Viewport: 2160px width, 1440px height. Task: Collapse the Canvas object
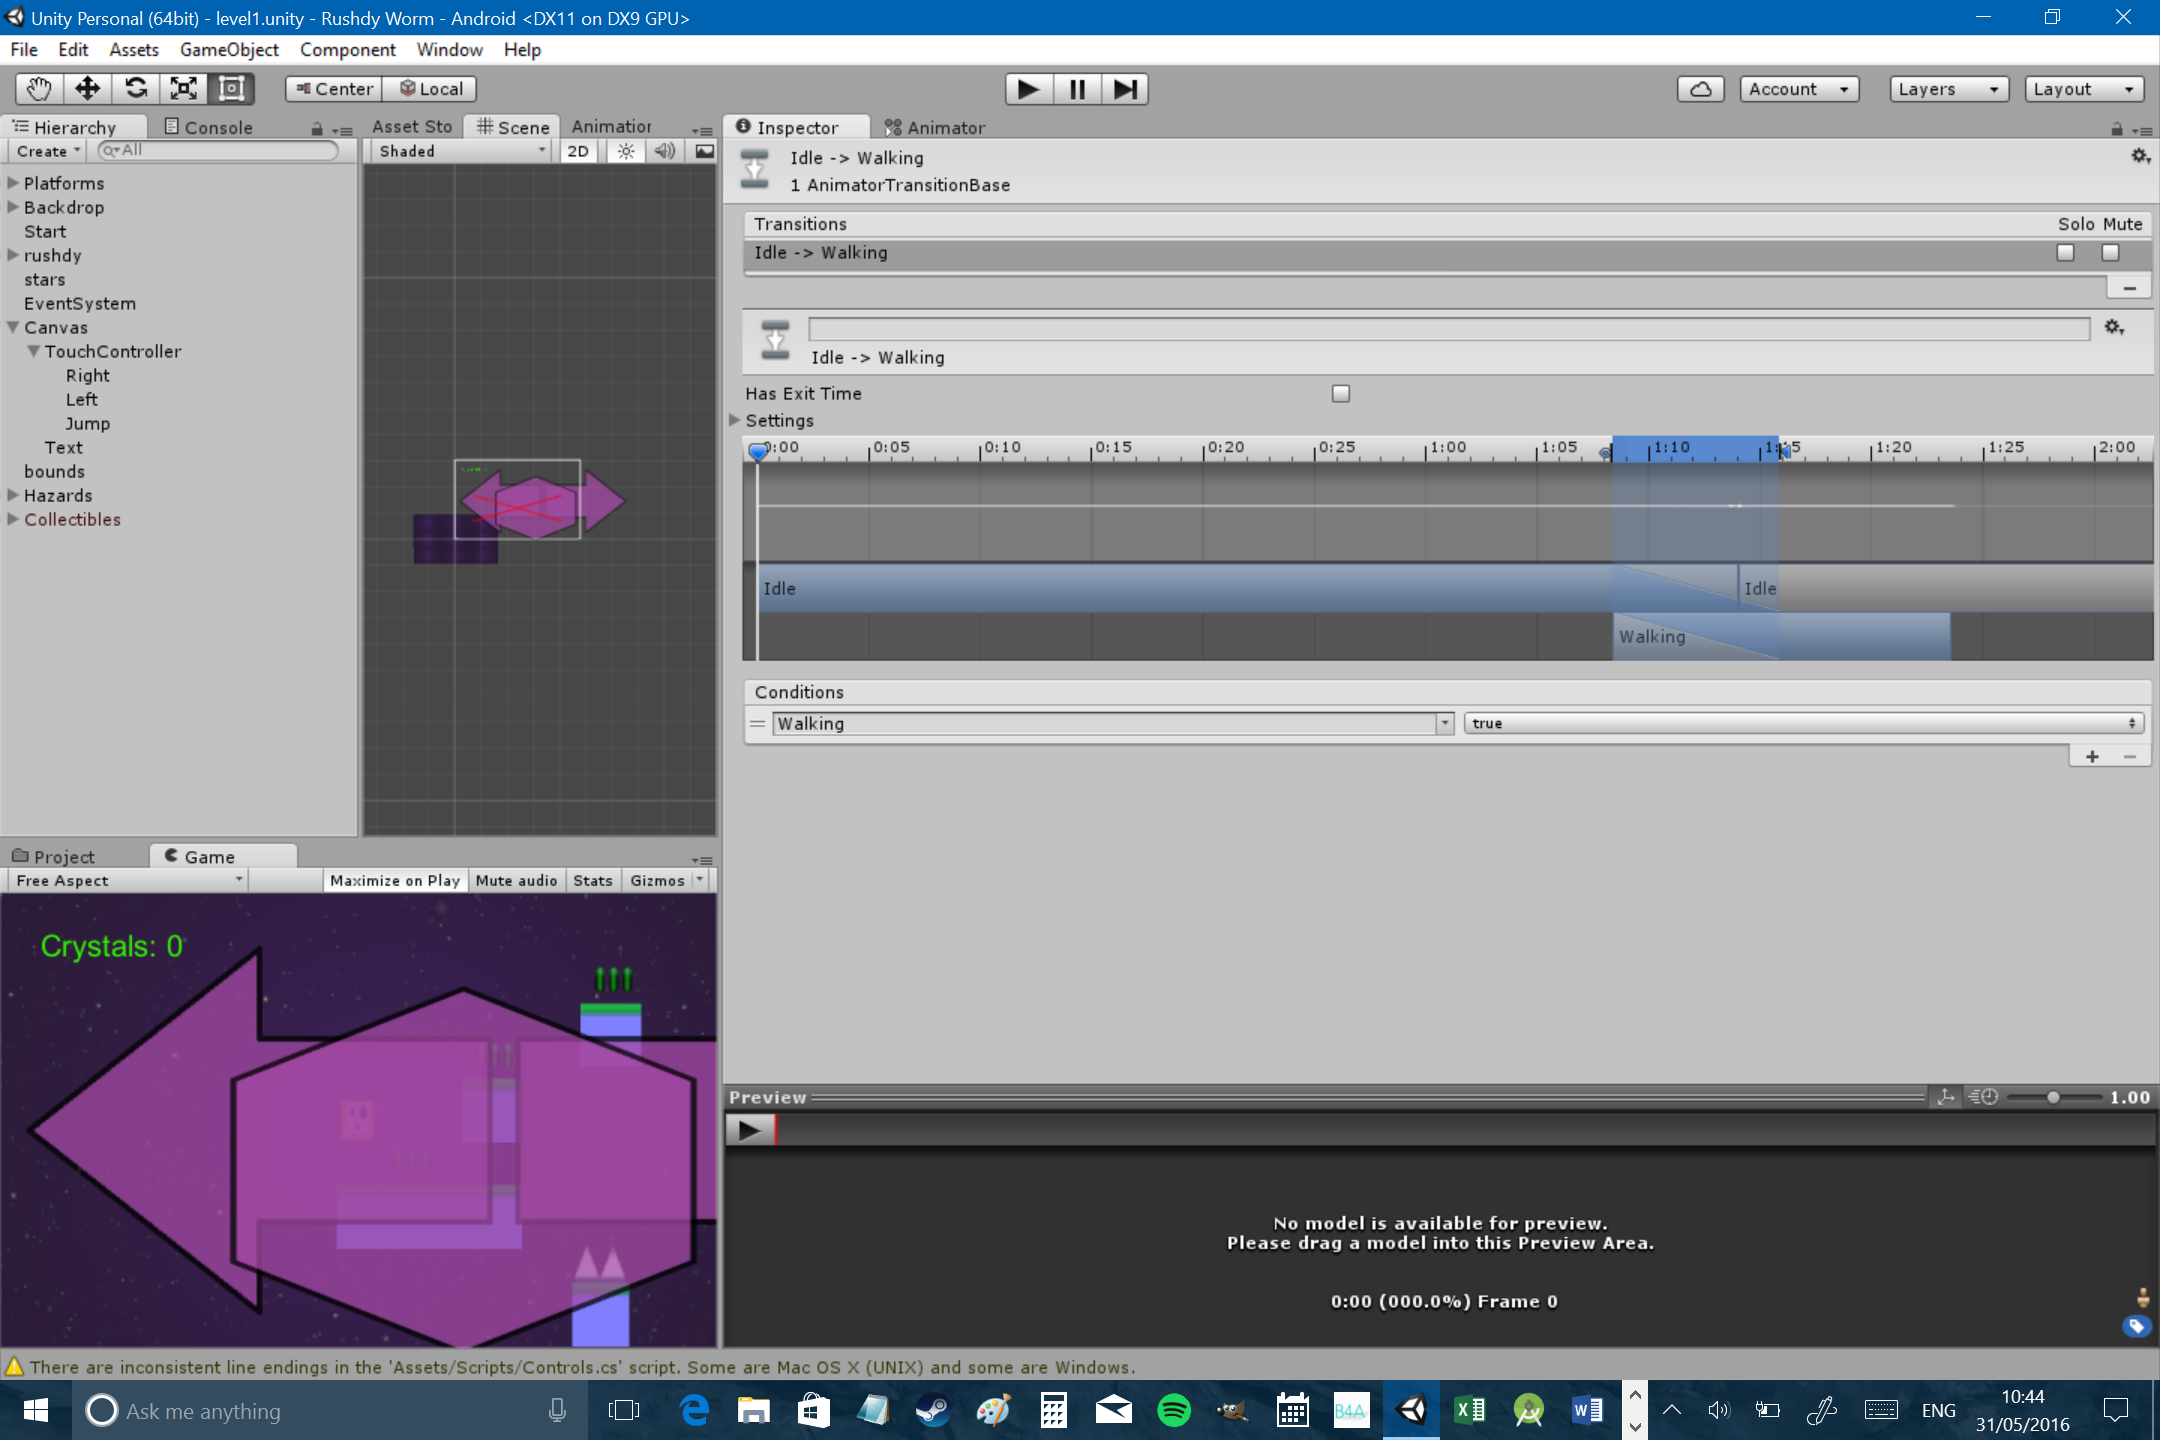[x=13, y=327]
